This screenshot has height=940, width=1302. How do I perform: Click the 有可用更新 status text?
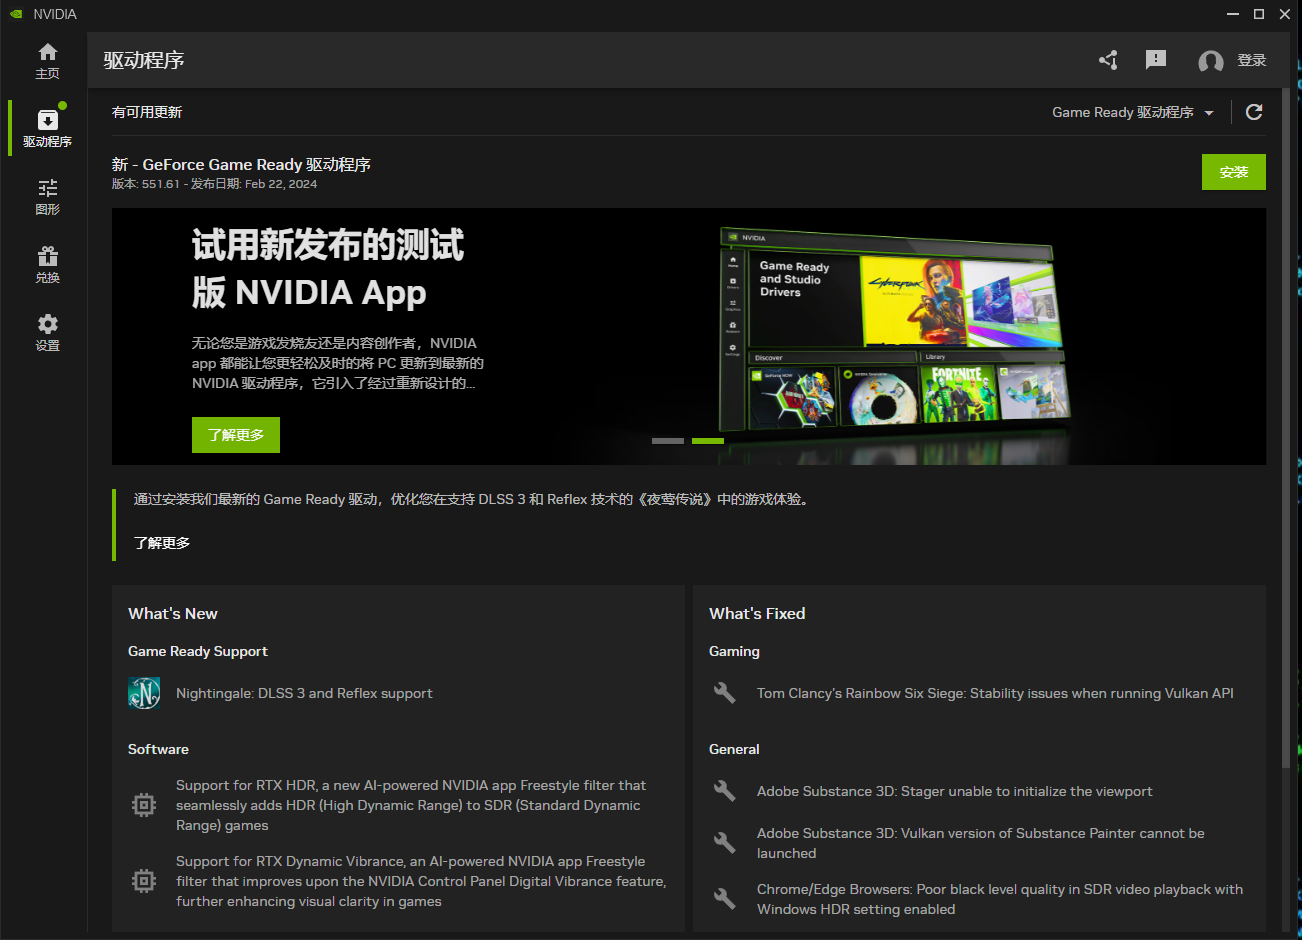(x=147, y=112)
